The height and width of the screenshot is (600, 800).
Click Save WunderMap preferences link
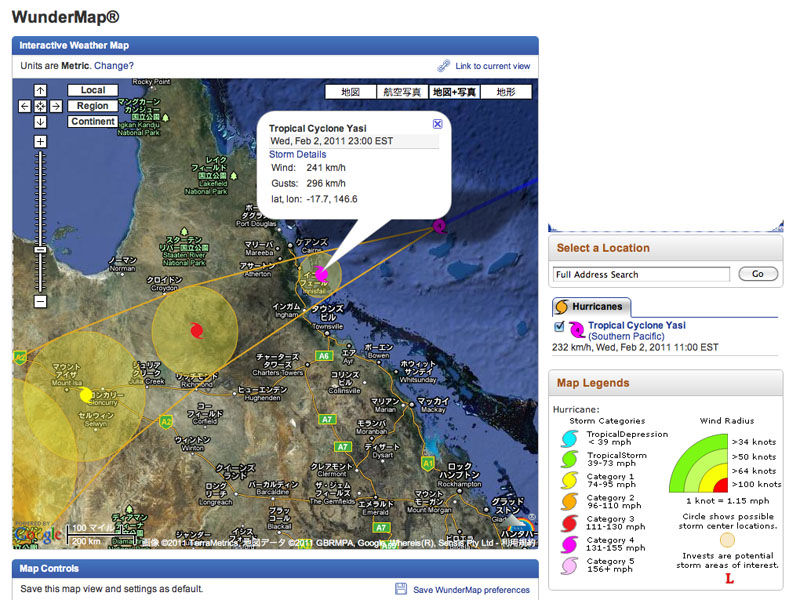click(471, 590)
